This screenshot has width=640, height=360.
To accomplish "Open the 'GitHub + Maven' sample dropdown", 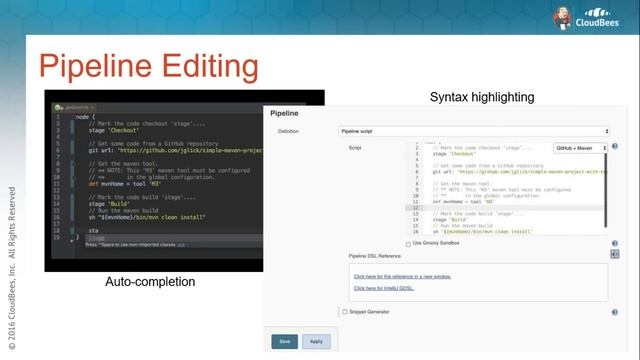I will tap(580, 148).
